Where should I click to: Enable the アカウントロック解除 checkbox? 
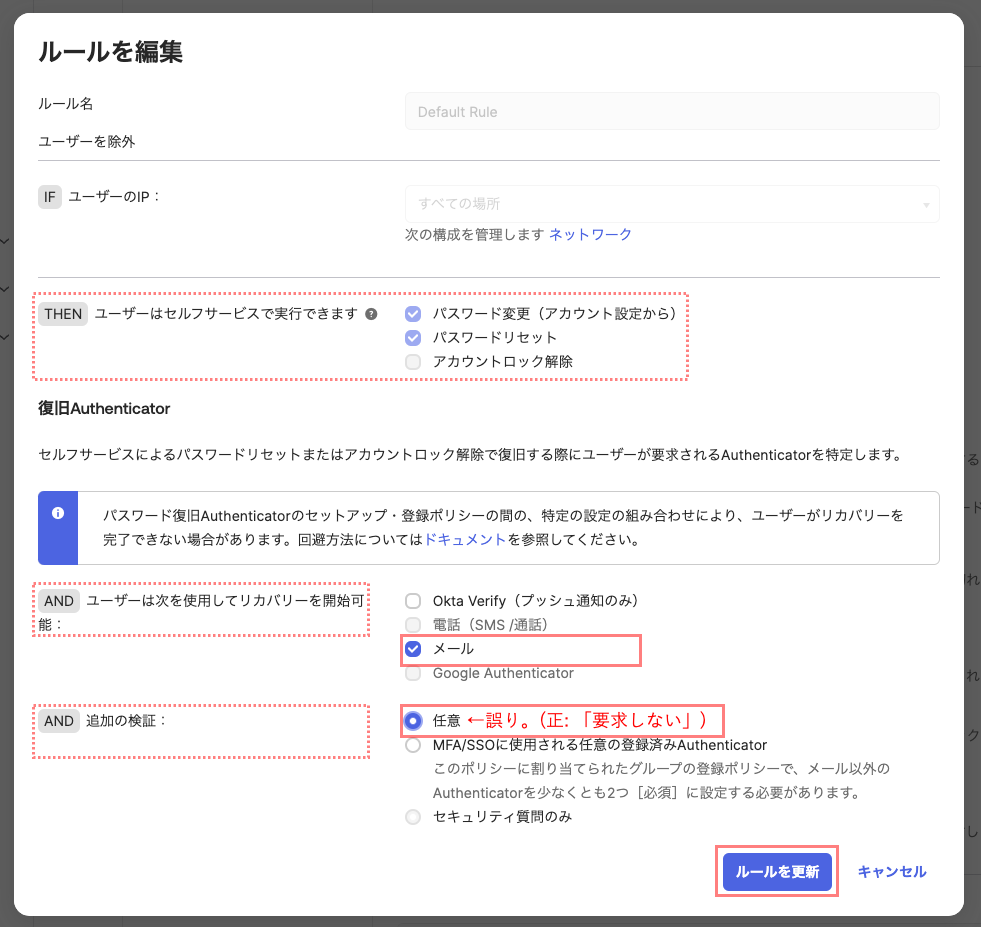click(x=413, y=361)
